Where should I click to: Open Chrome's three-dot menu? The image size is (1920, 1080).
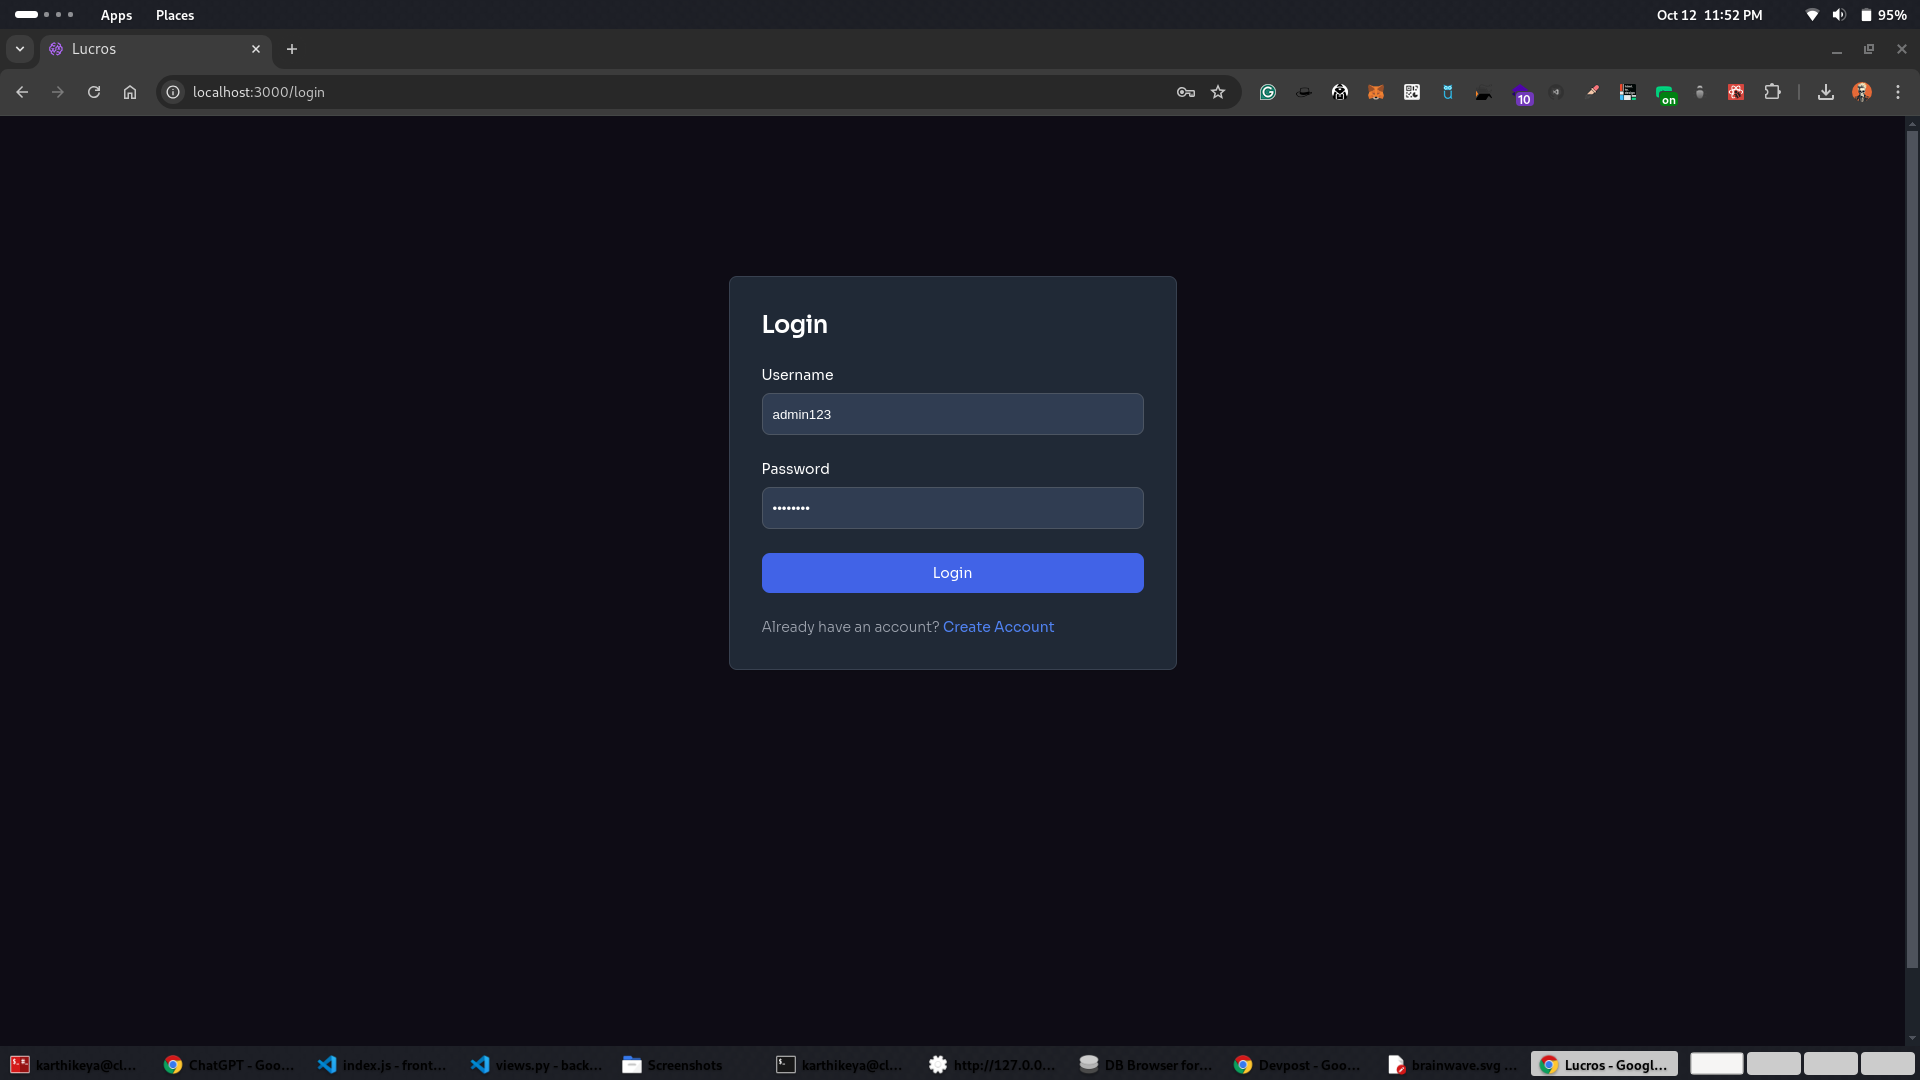pyautogui.click(x=1898, y=92)
